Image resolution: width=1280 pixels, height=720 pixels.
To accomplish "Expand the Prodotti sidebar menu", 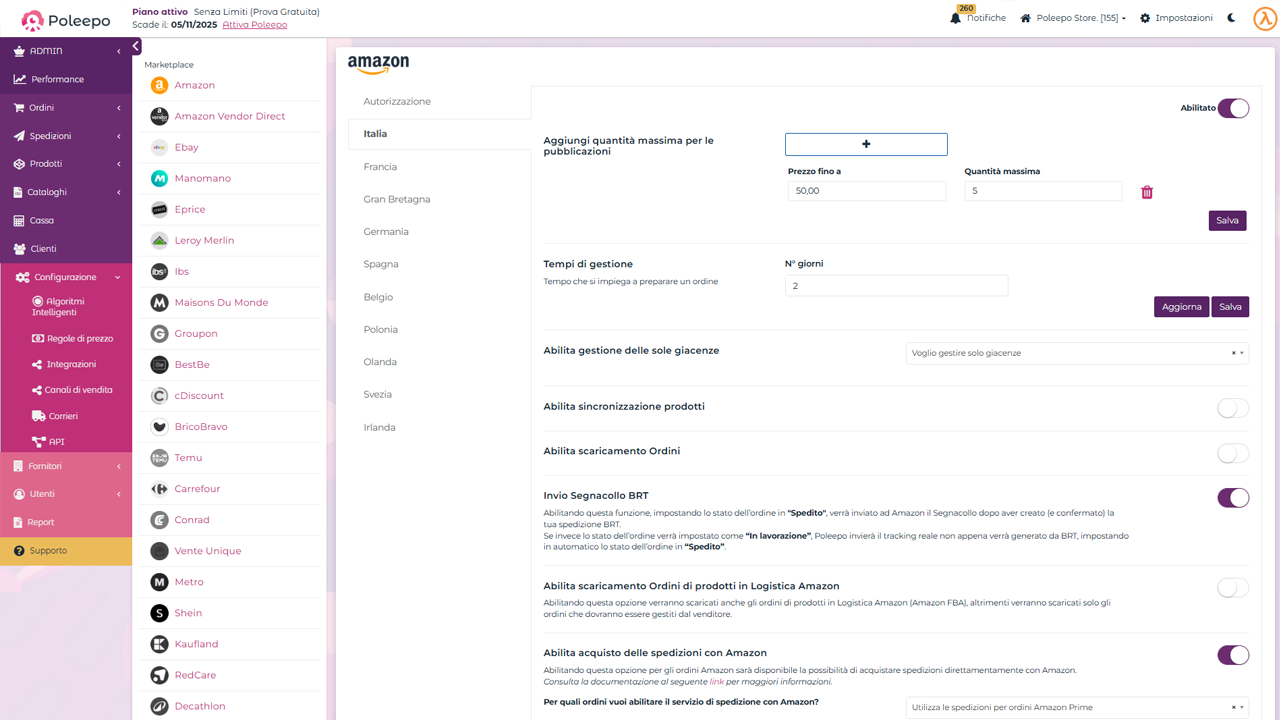I will pos(66,164).
